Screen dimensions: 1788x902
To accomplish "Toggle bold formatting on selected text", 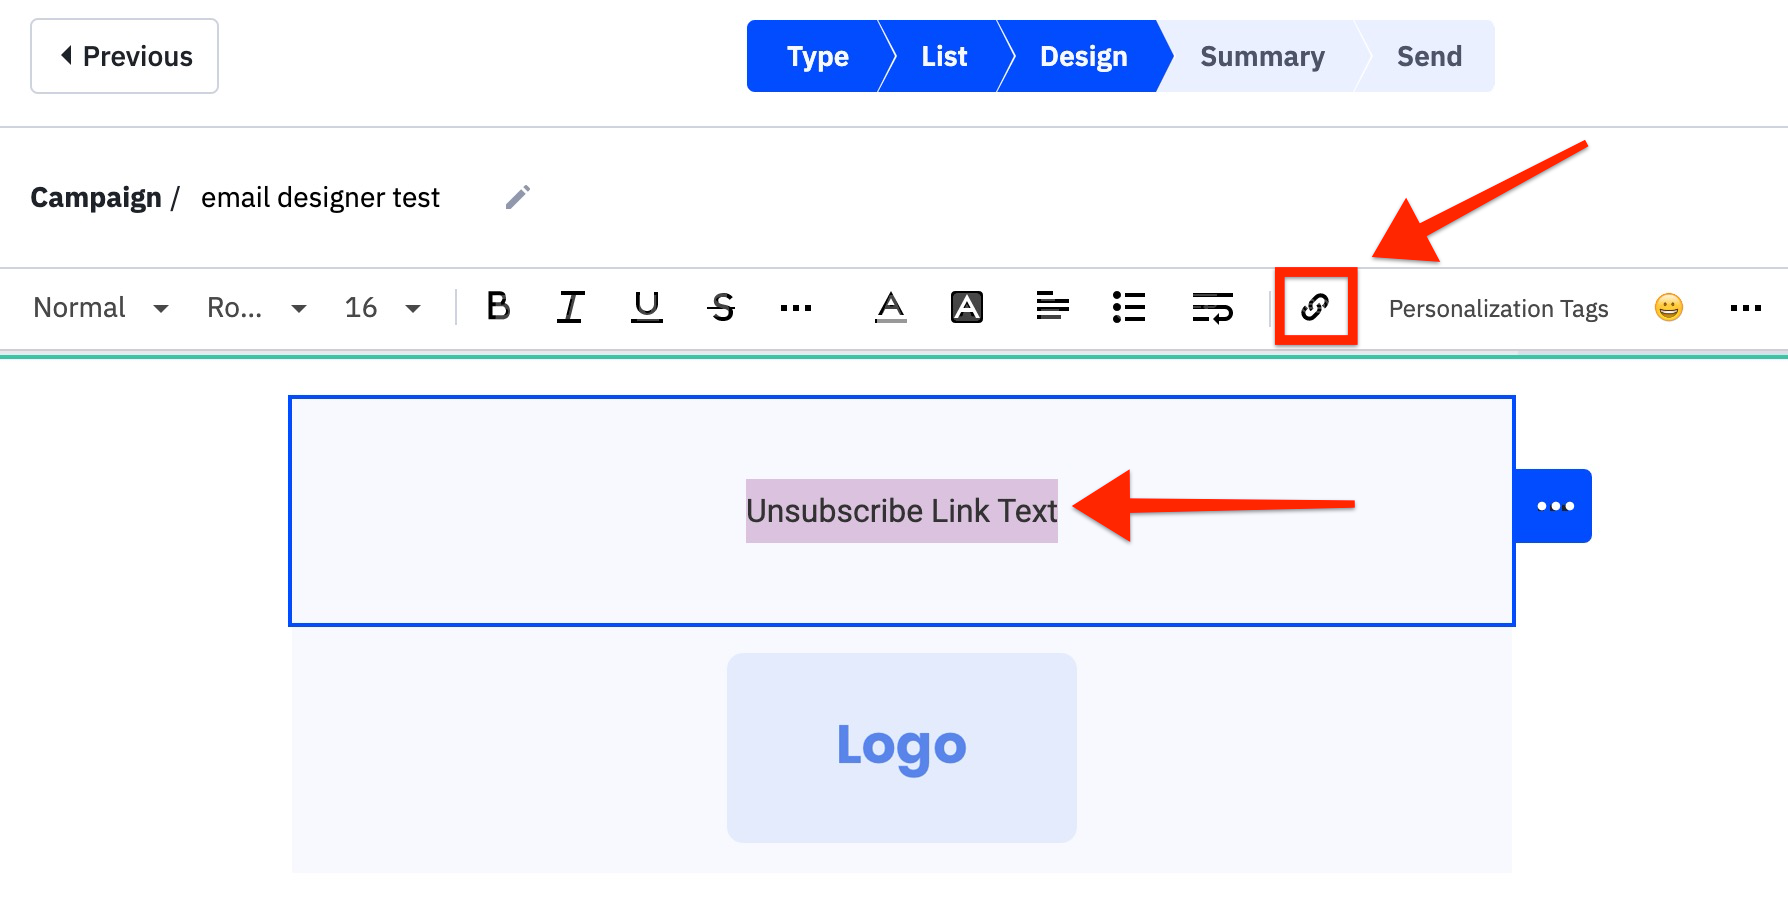I will [497, 308].
